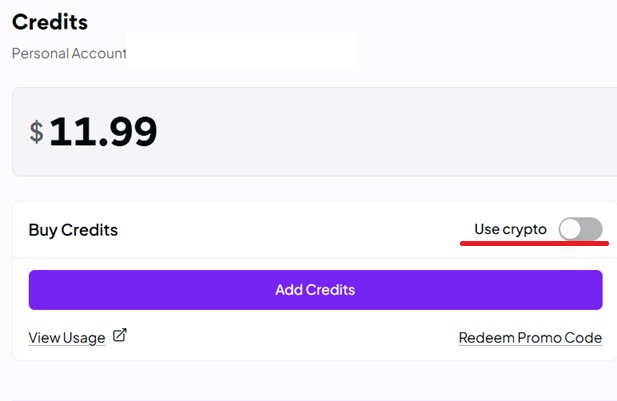The height and width of the screenshot is (401, 617).
Task: Click the red underline beneath Use crypto
Action: pyautogui.click(x=534, y=244)
